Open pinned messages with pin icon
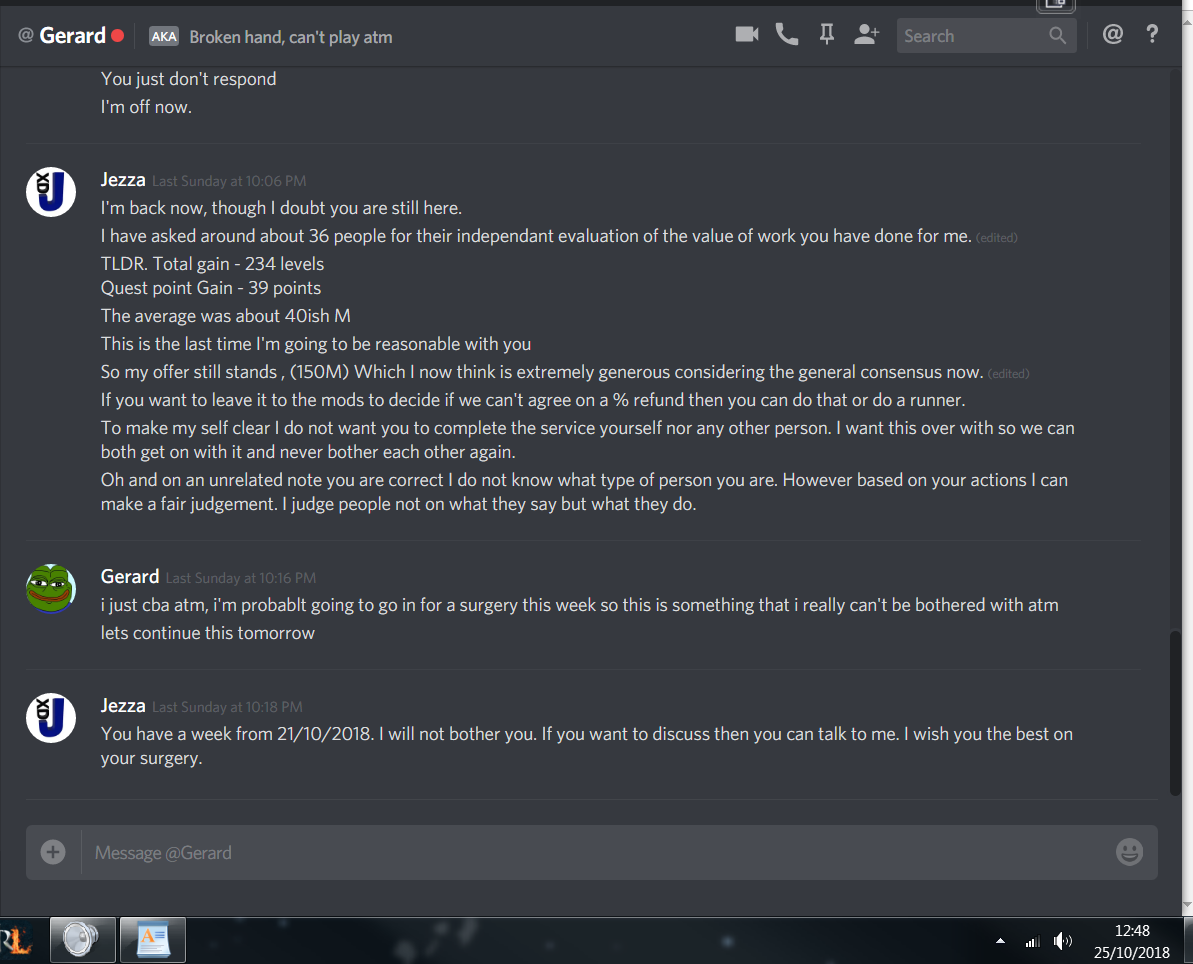This screenshot has width=1193, height=964. click(x=826, y=35)
